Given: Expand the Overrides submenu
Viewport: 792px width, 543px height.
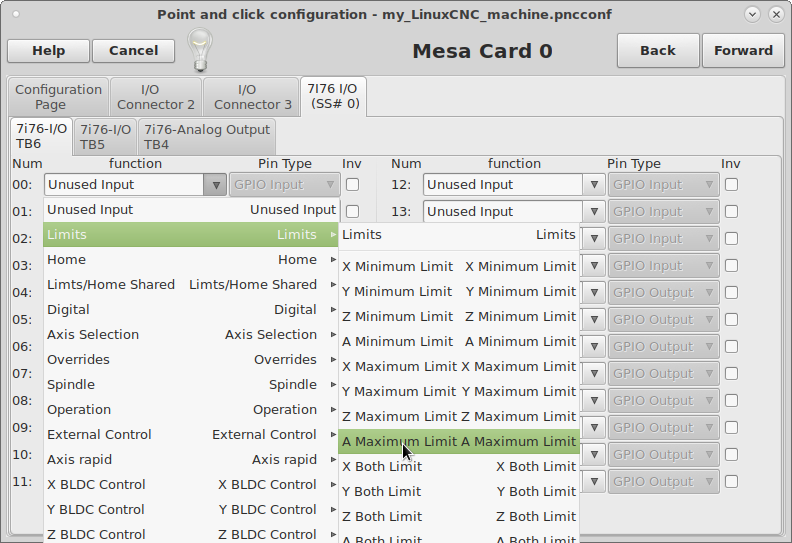Looking at the screenshot, I should (191, 360).
